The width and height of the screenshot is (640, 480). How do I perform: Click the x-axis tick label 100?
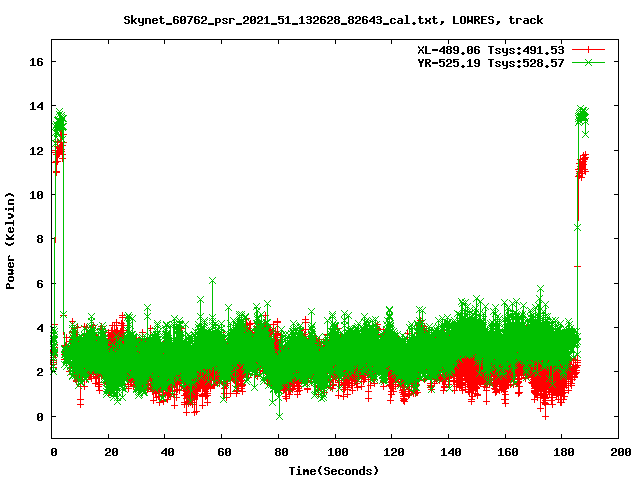pos(338,452)
